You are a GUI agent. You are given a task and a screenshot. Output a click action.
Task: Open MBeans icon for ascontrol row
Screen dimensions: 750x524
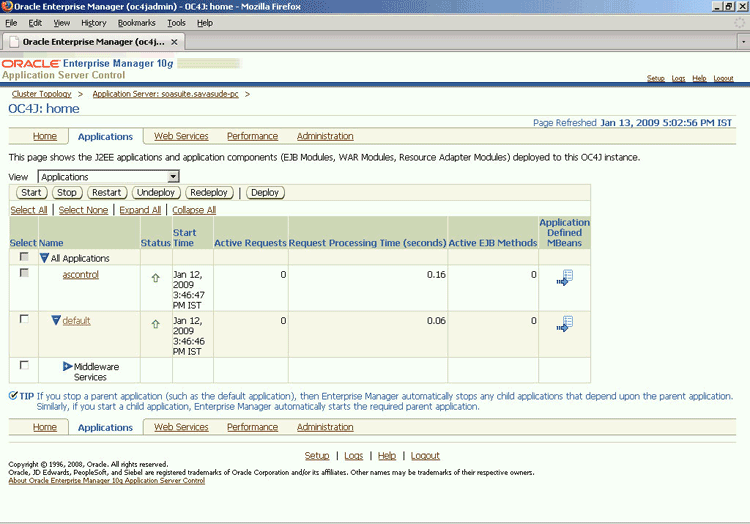pyautogui.click(x=564, y=278)
